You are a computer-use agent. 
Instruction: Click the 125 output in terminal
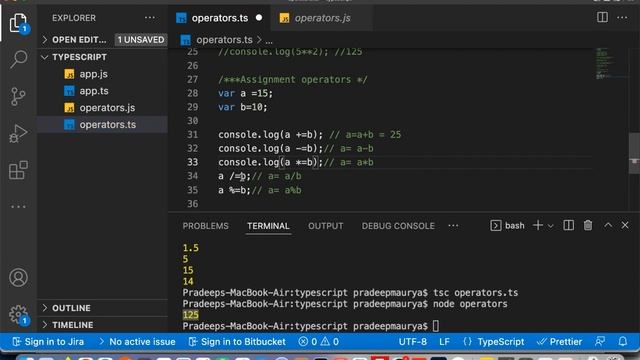tap(191, 315)
